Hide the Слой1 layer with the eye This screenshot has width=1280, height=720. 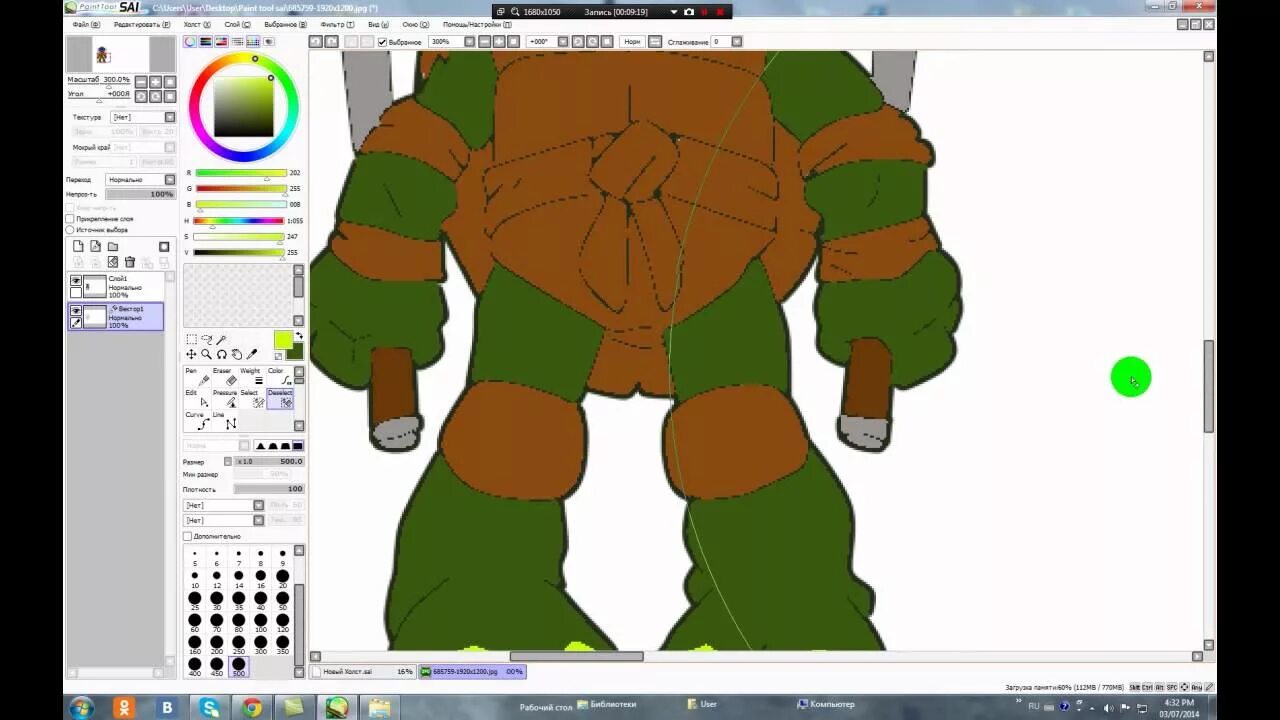tap(76, 282)
